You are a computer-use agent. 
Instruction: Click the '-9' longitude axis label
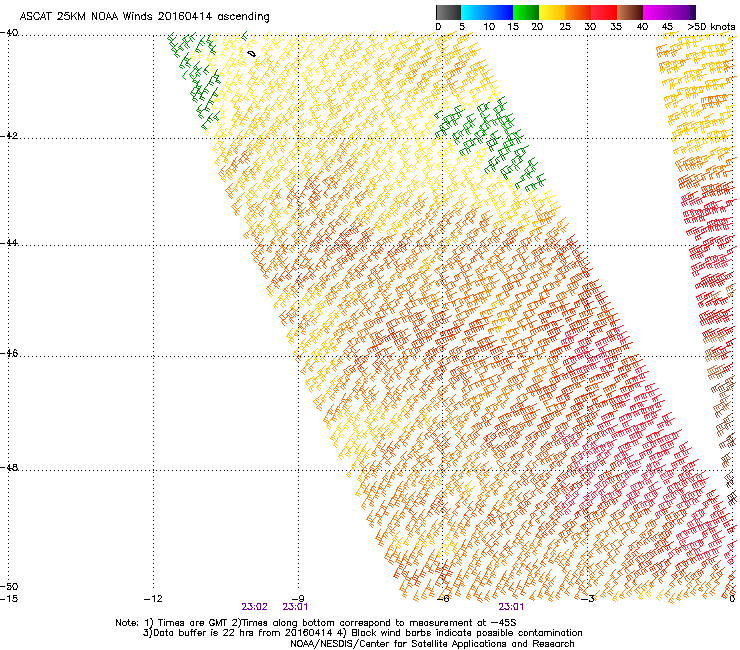pos(298,599)
